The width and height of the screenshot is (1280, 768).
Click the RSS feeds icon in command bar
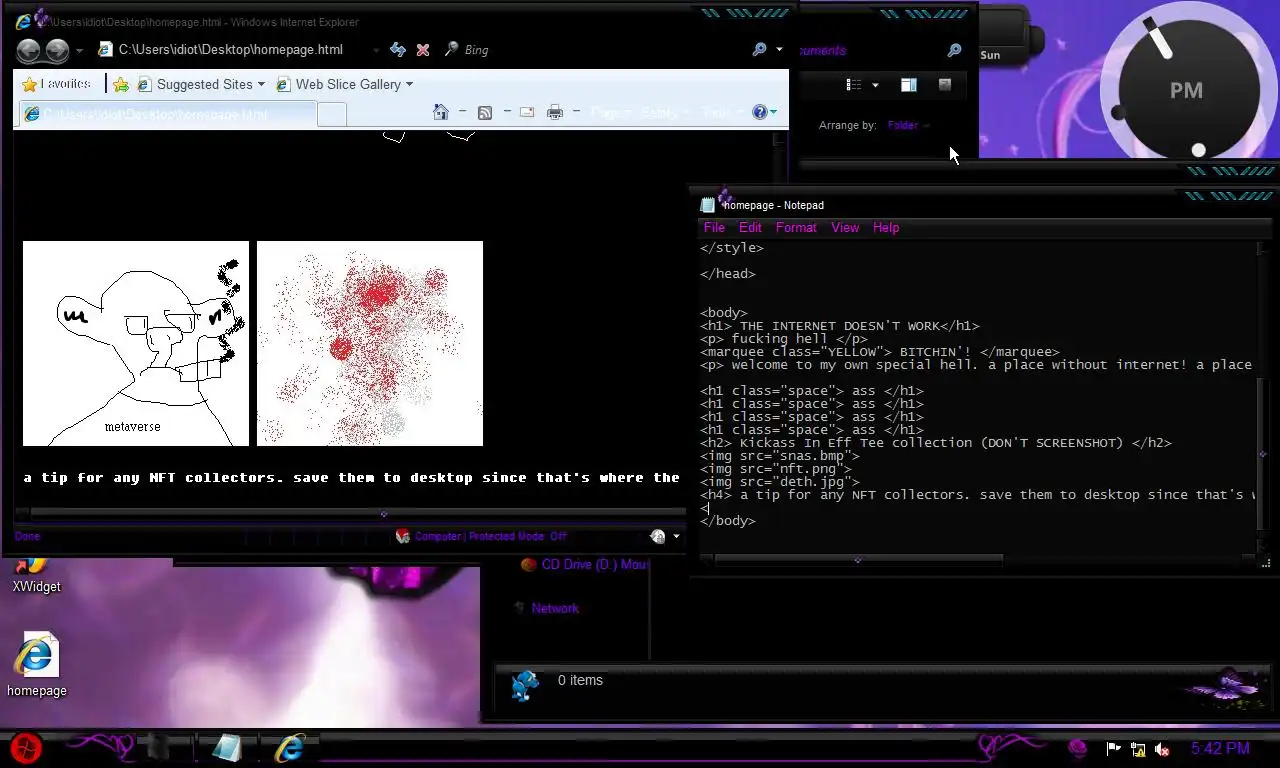click(x=485, y=112)
